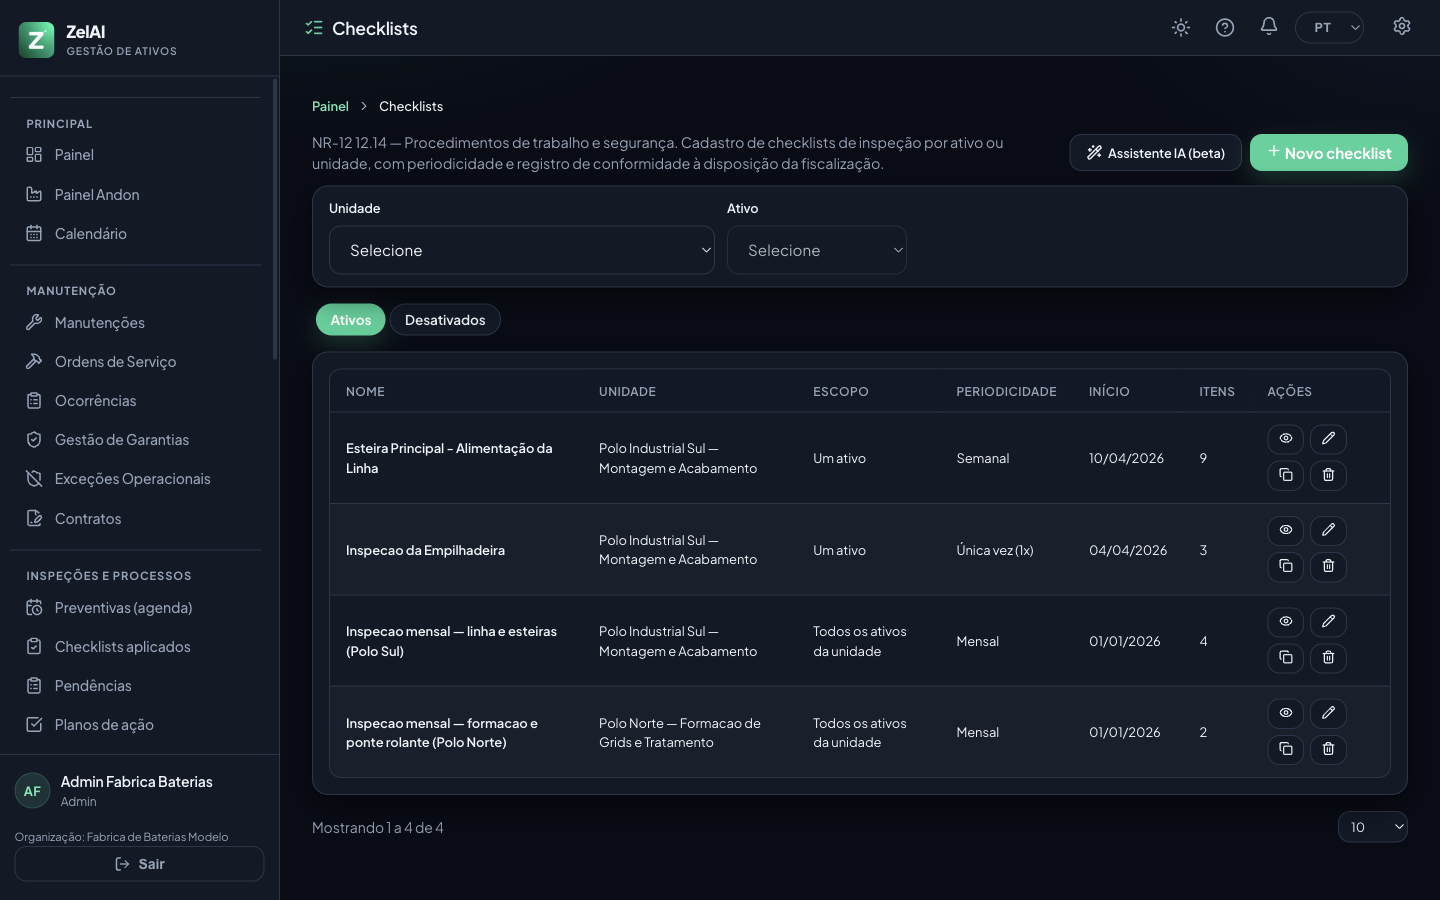Click the Novo checklist button
Viewport: 1440px width, 900px height.
(1329, 153)
